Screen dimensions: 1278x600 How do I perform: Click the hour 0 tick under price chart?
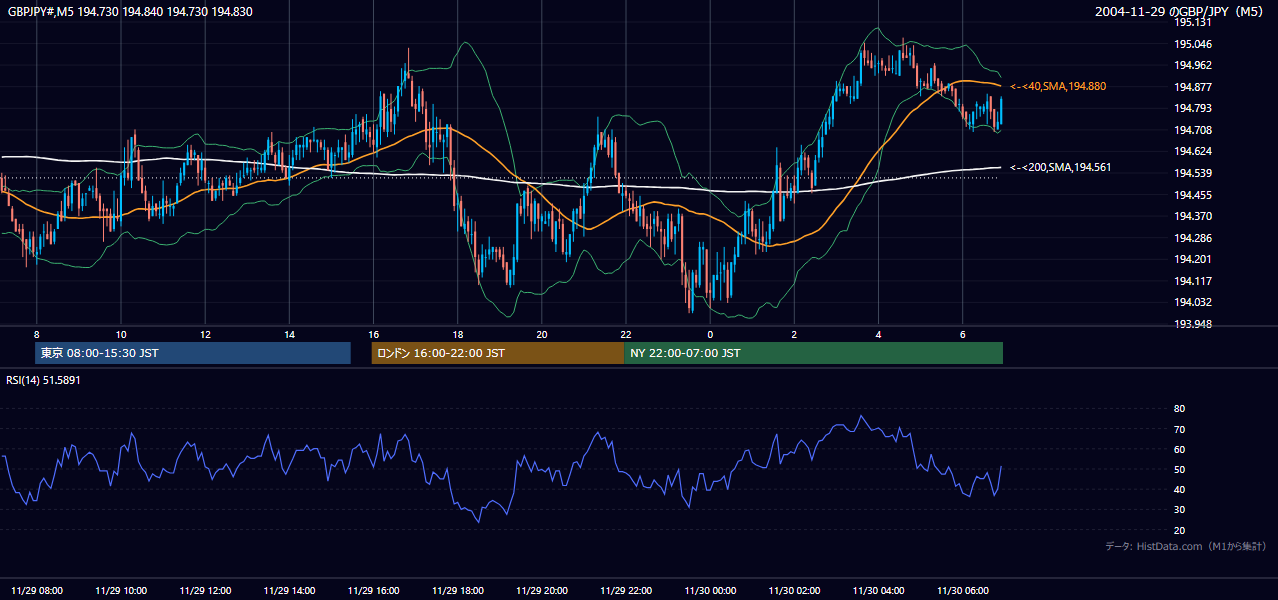(710, 334)
